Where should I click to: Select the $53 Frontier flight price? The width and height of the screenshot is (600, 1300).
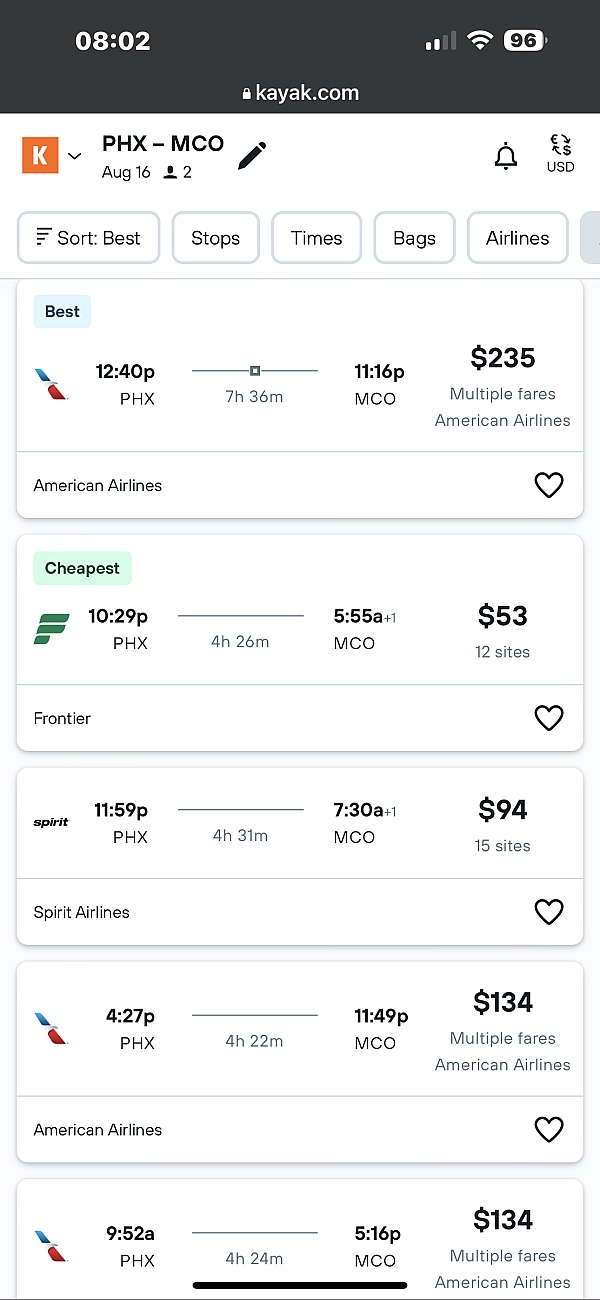tap(502, 616)
